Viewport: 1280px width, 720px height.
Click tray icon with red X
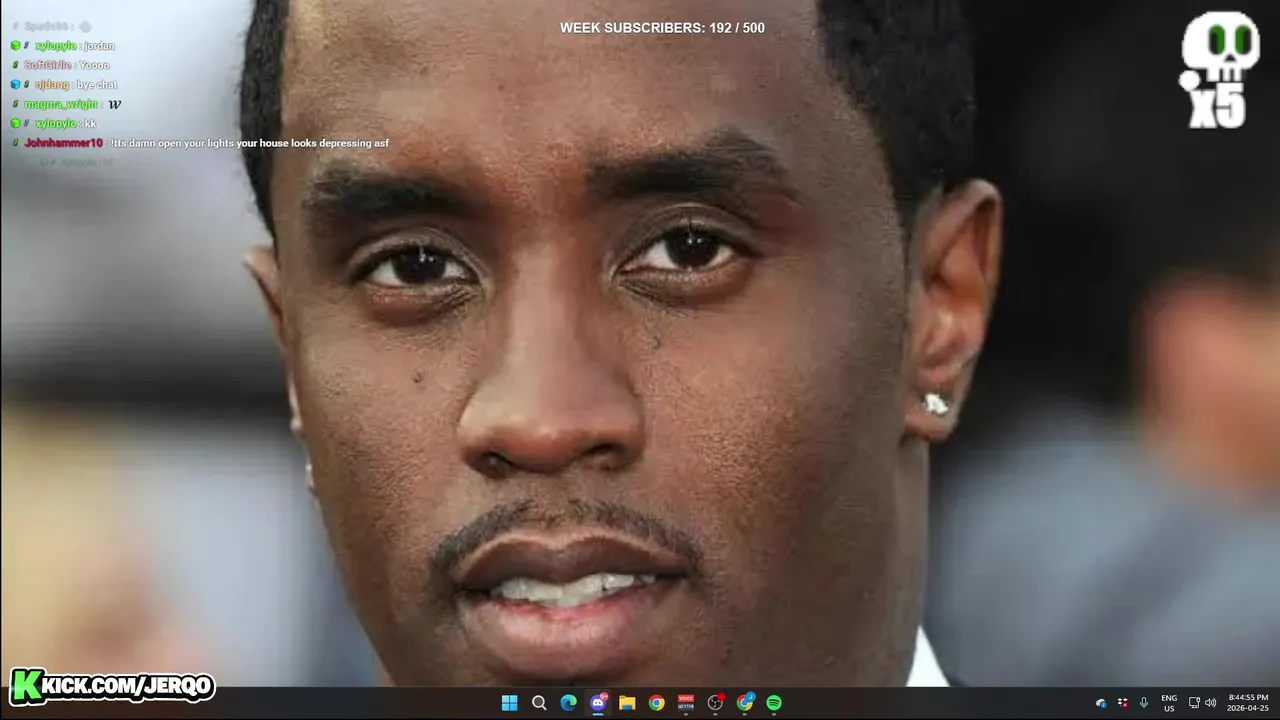pos(1123,703)
